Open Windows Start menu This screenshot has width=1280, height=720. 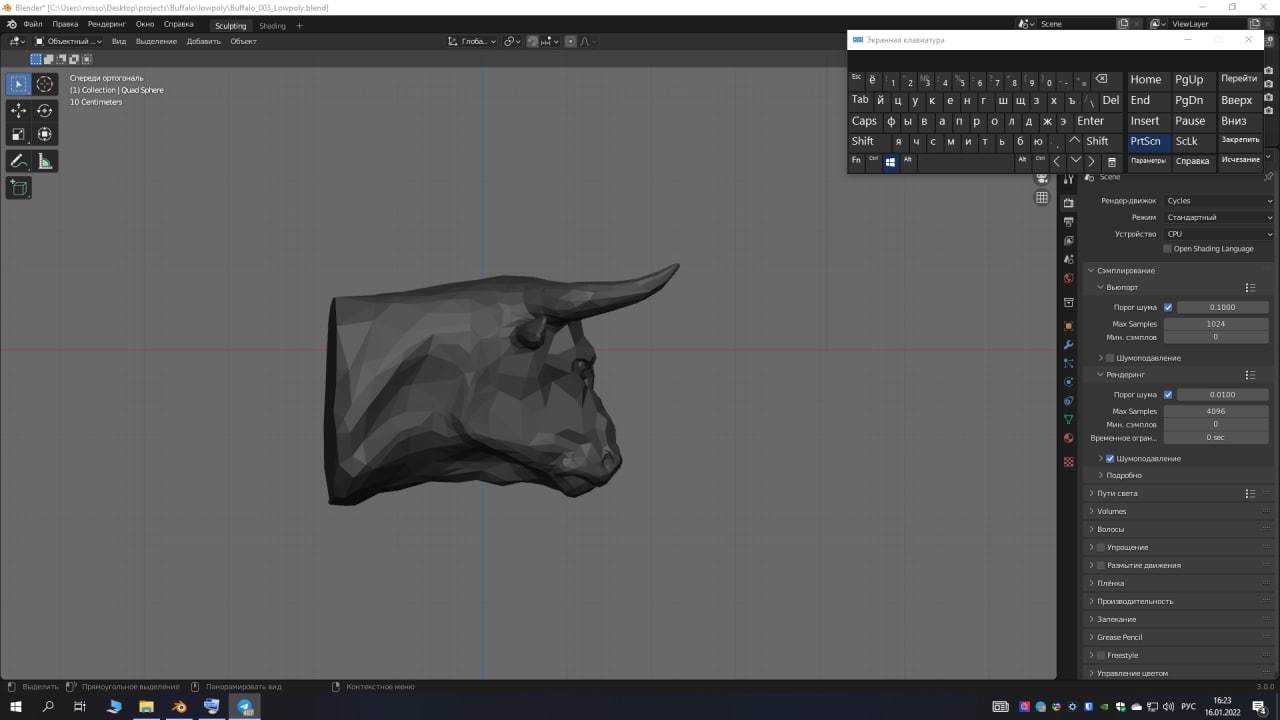click(x=16, y=706)
